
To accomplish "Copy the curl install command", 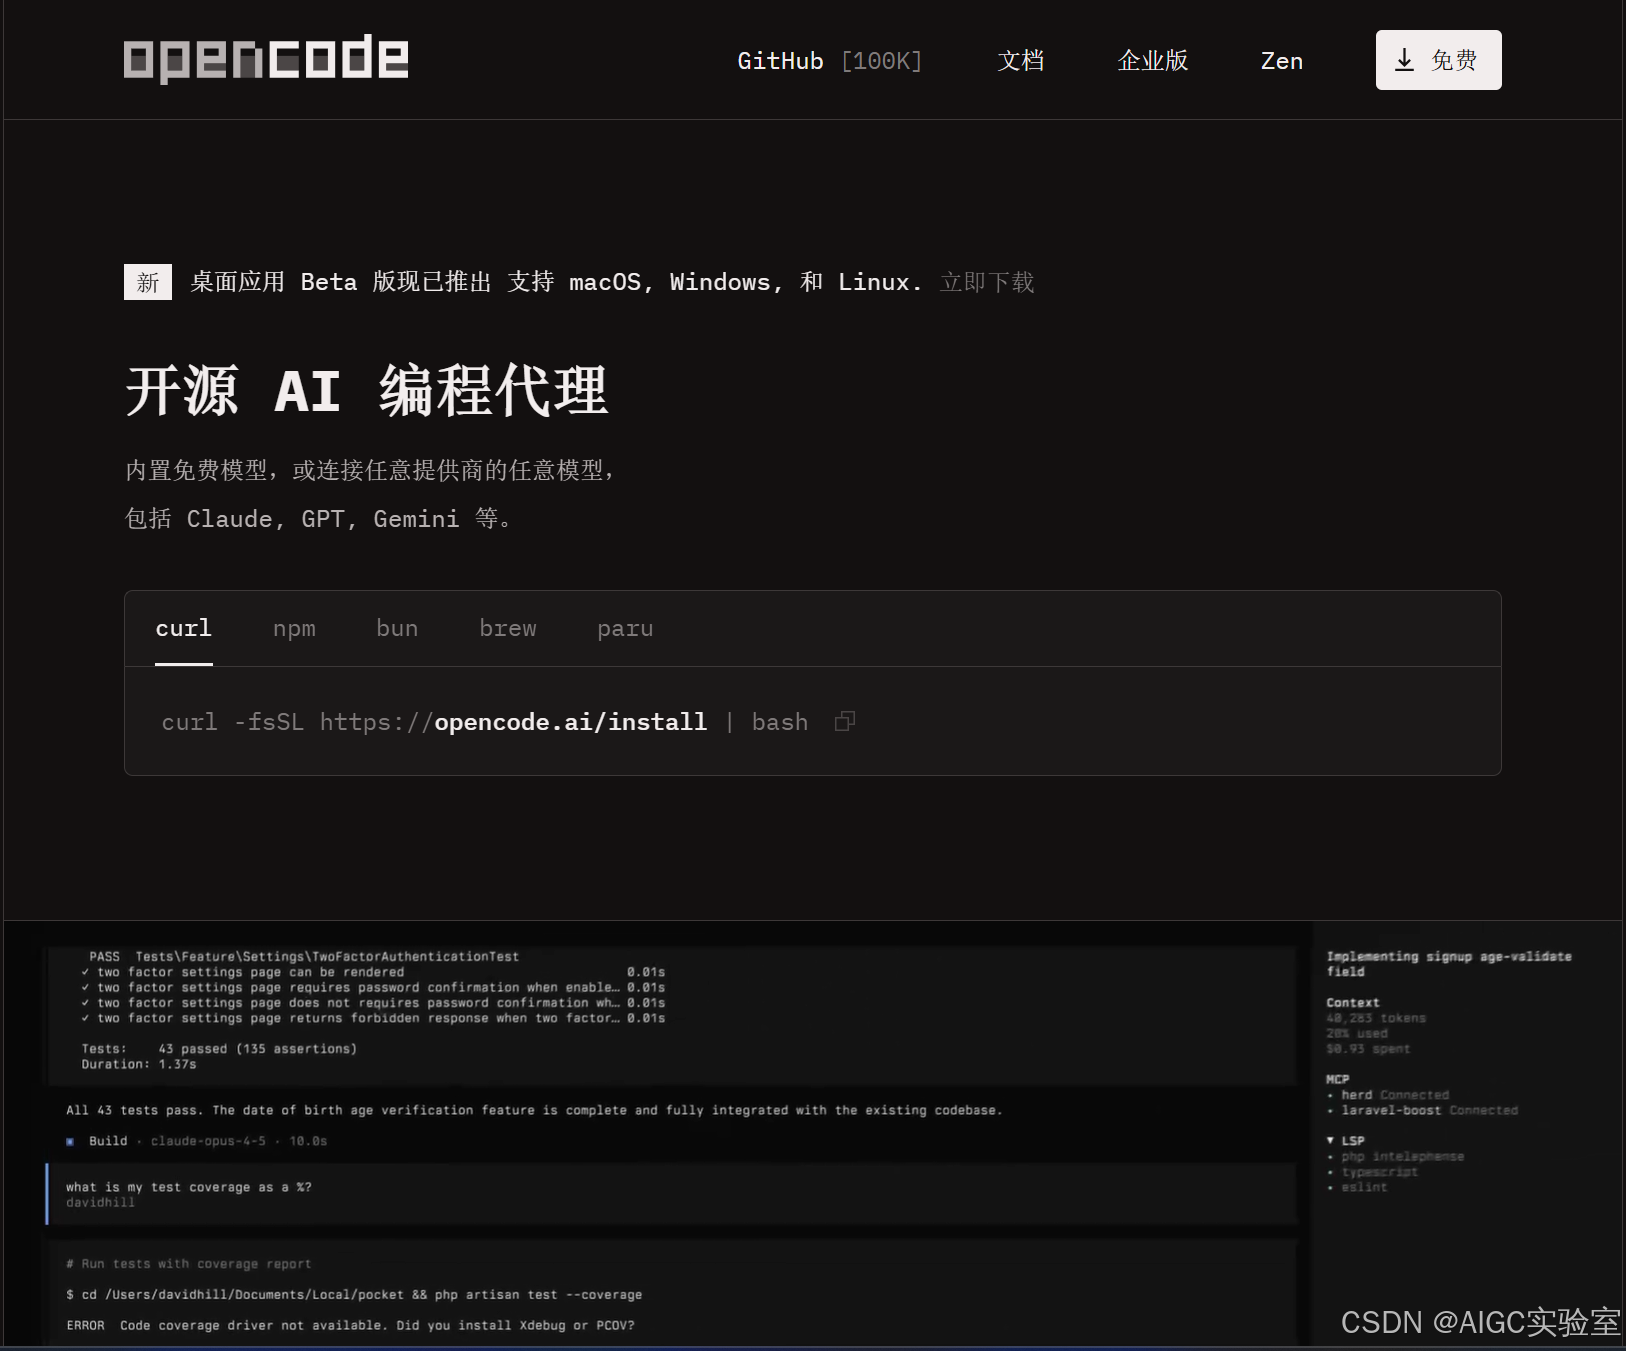I will tap(845, 721).
